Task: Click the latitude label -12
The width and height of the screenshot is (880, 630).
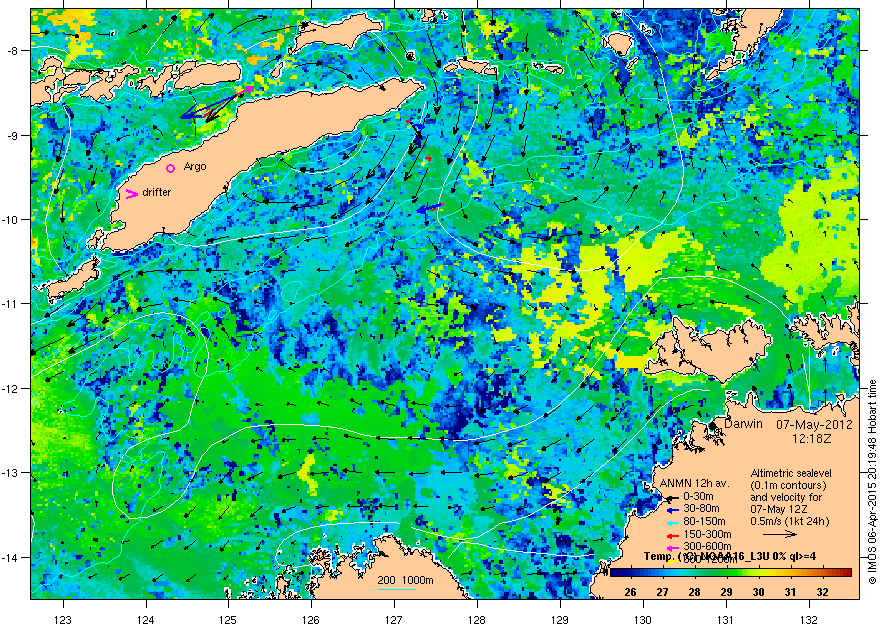Action: tap(11, 388)
